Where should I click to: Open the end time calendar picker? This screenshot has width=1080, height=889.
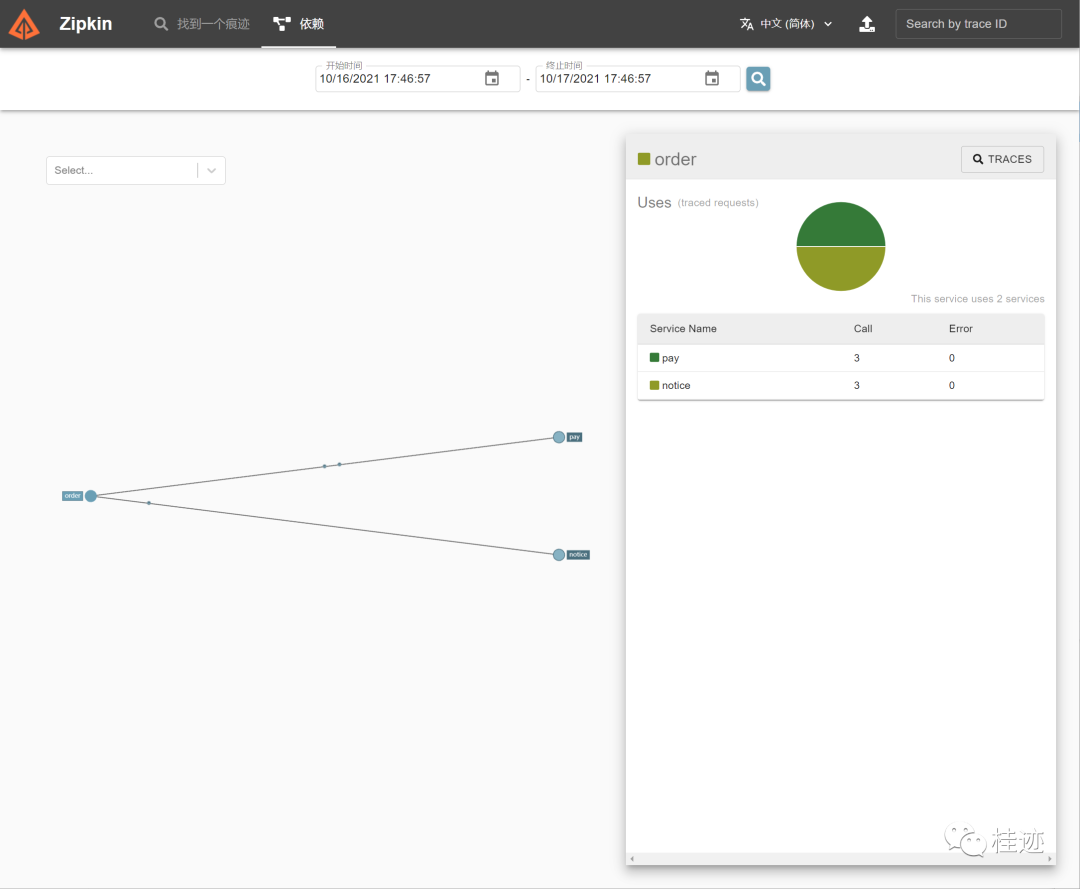pyautogui.click(x=712, y=79)
